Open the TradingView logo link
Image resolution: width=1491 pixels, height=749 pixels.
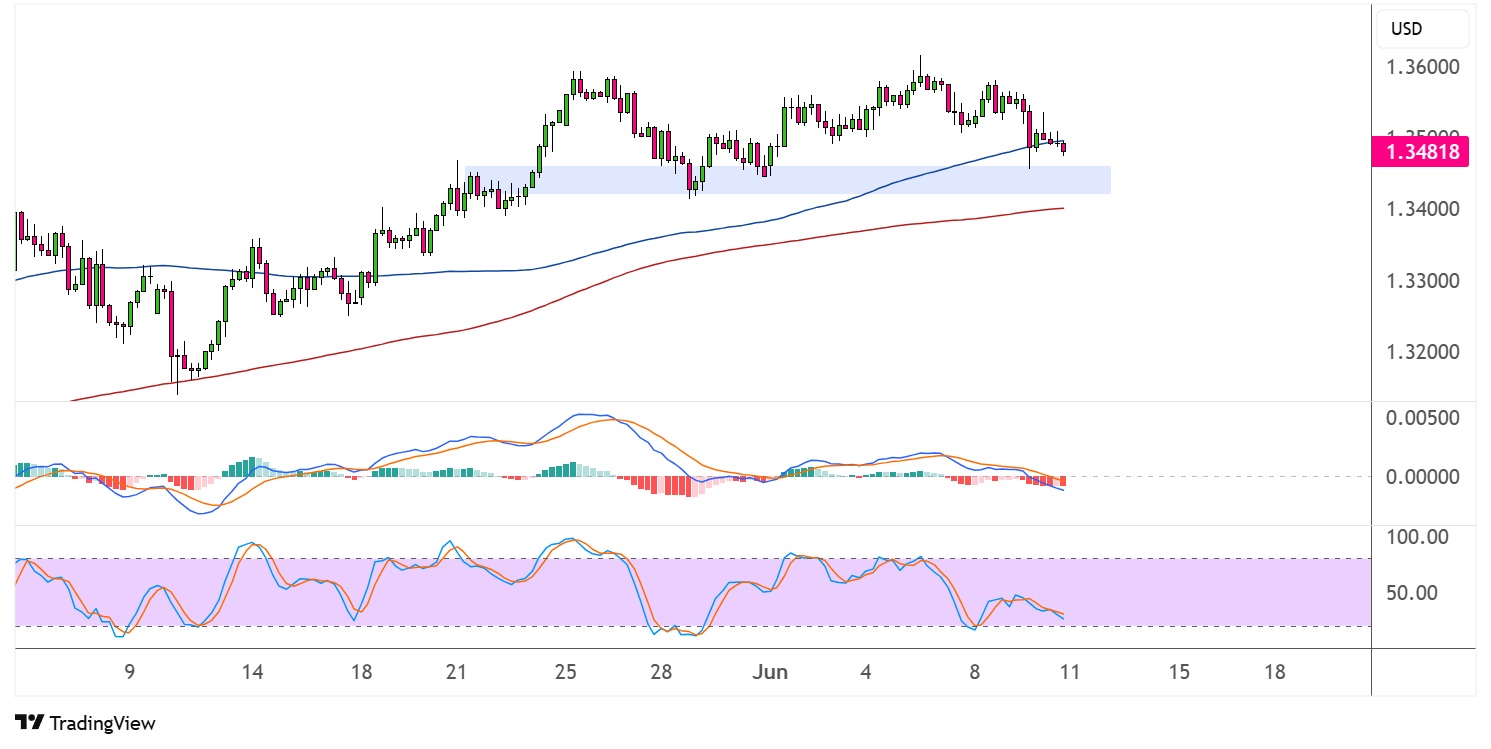click(86, 723)
